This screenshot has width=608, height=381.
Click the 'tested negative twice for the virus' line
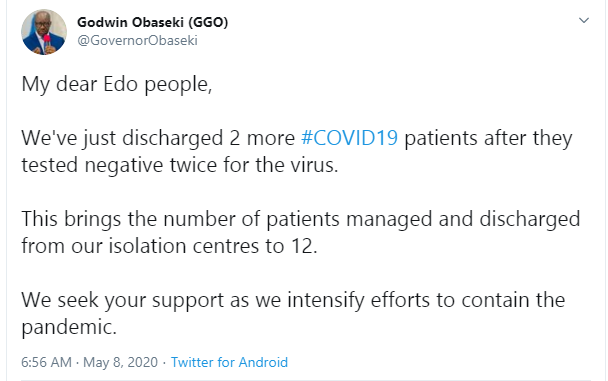(x=180, y=165)
